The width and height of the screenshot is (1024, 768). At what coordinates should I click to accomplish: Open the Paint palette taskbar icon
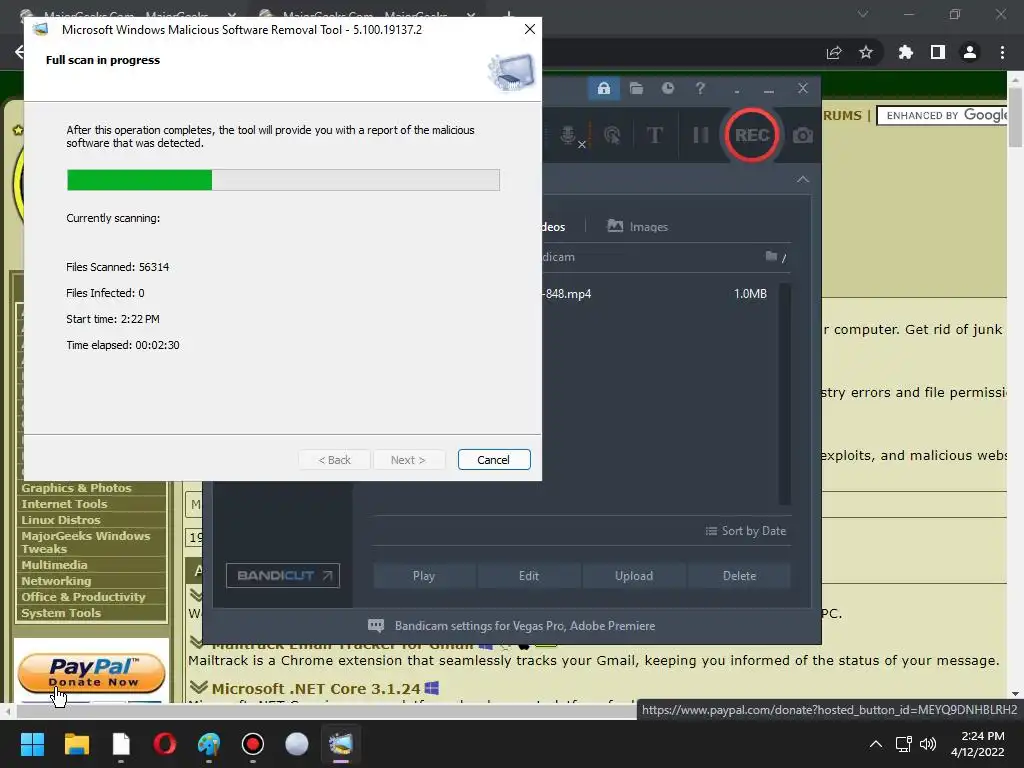click(x=209, y=744)
